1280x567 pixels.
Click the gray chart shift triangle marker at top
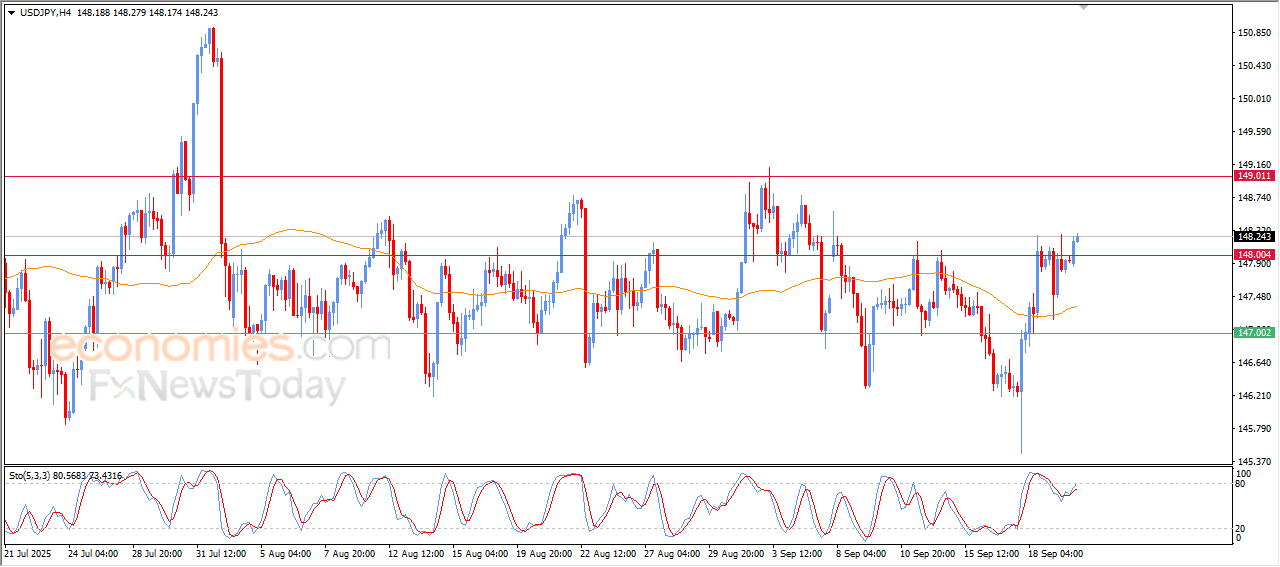pos(1083,7)
